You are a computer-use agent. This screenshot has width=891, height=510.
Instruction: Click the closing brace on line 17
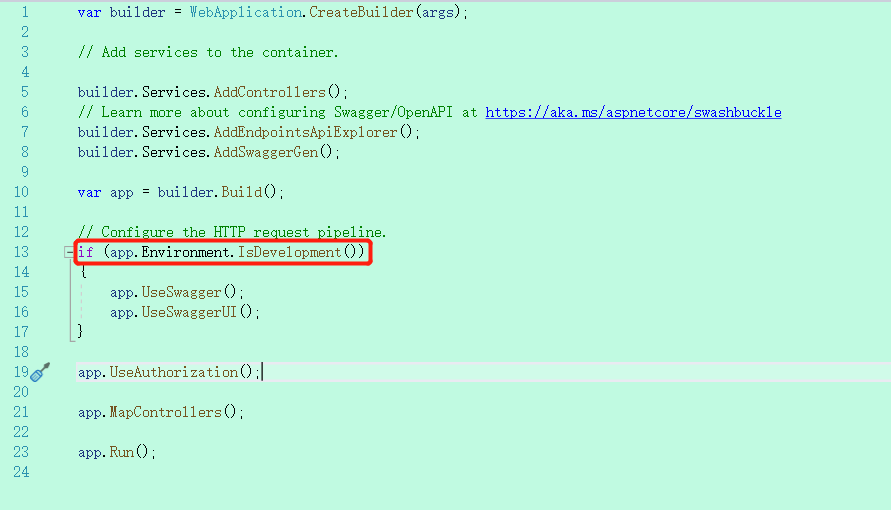tap(80, 332)
